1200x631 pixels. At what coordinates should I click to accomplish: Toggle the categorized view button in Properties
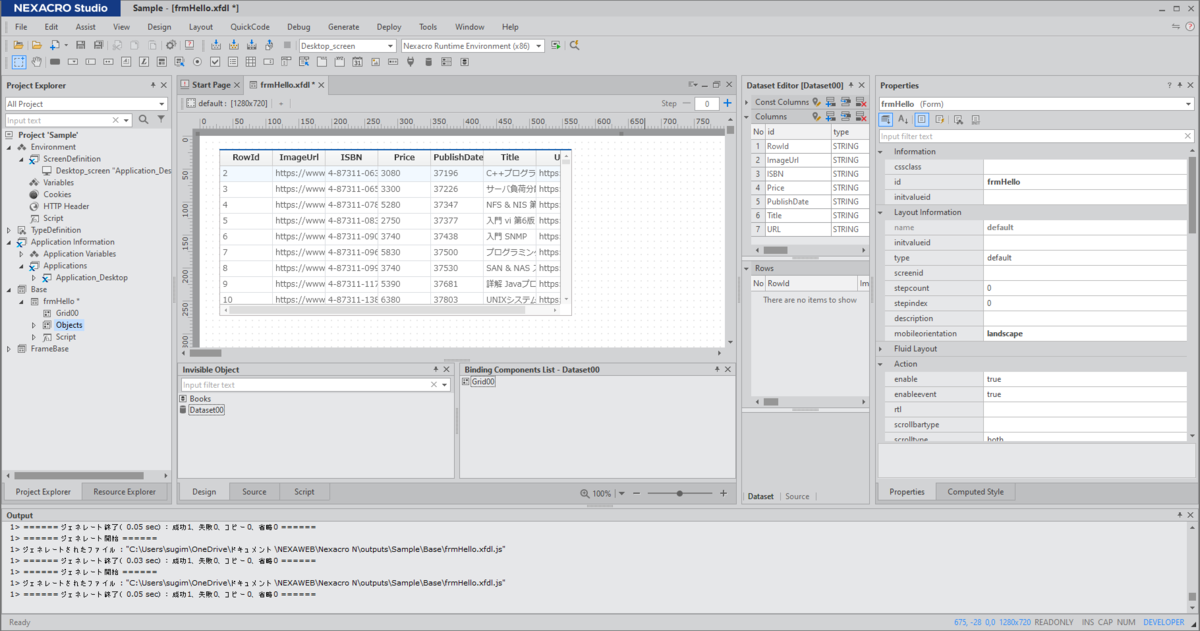tap(886, 119)
